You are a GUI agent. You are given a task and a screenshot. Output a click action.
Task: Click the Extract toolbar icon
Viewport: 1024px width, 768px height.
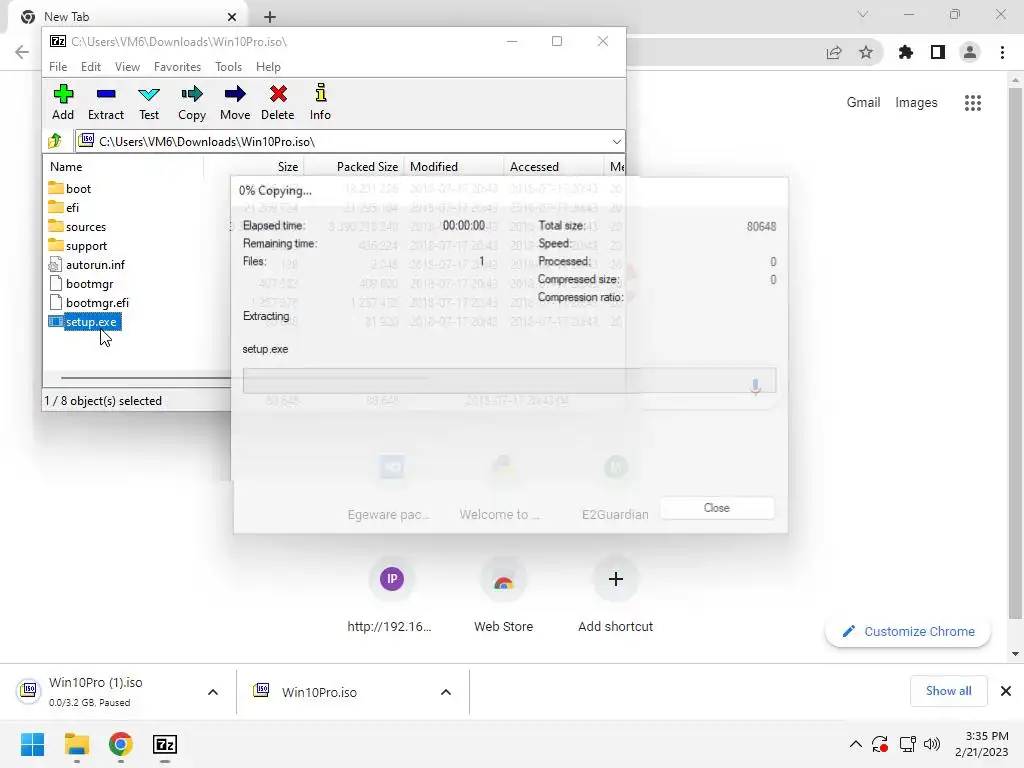(106, 103)
